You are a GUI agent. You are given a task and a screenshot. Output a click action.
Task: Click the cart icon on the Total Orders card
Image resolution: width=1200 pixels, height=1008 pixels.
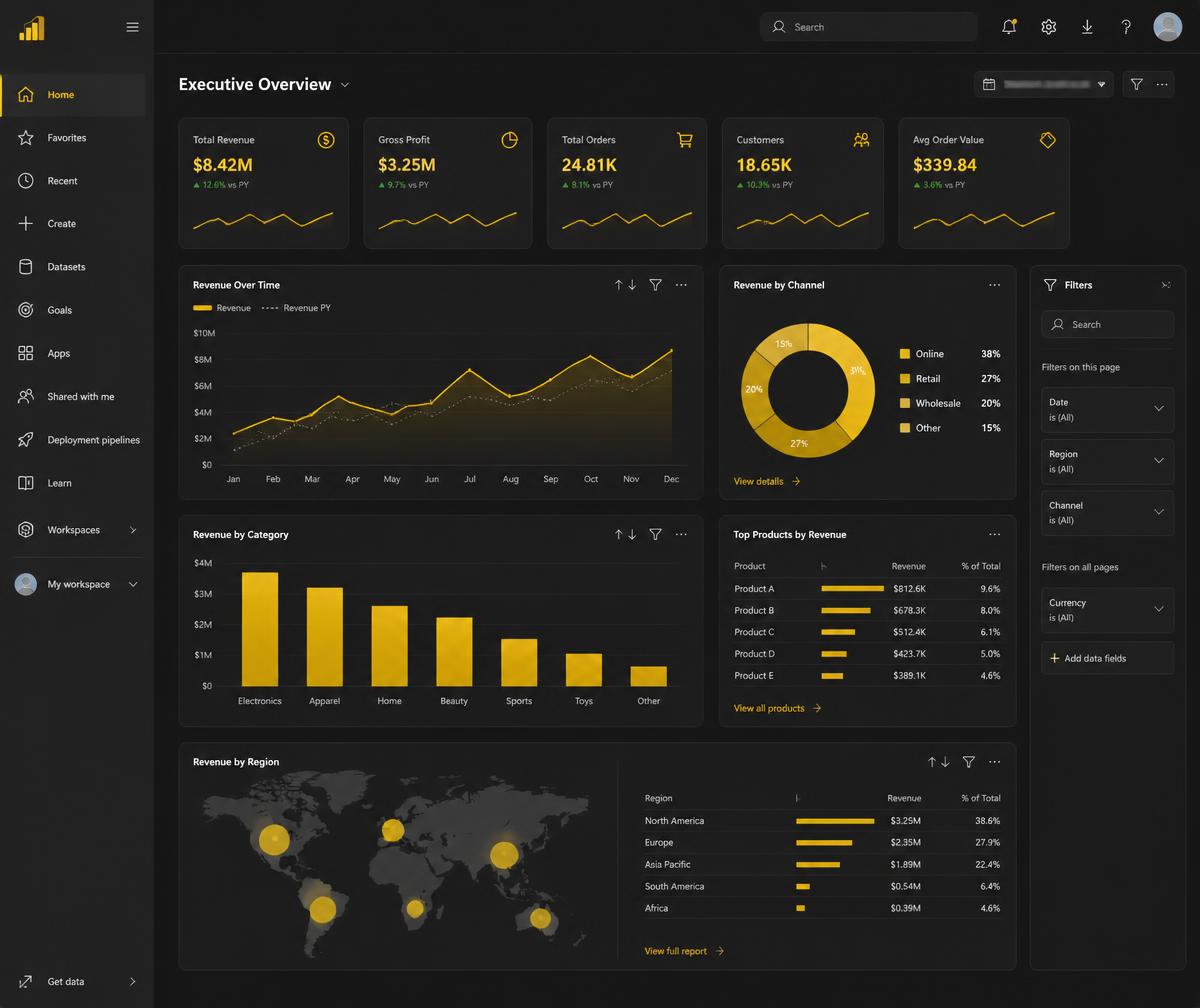click(685, 140)
